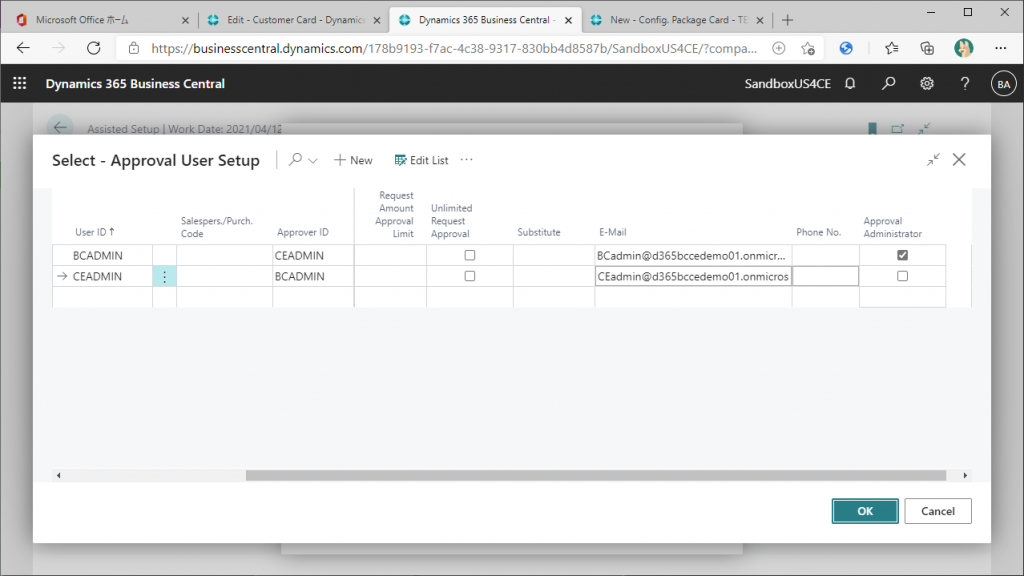This screenshot has height=576, width=1024.
Task: Switch to Dynamics 365 Business Central tab
Action: coord(486,20)
